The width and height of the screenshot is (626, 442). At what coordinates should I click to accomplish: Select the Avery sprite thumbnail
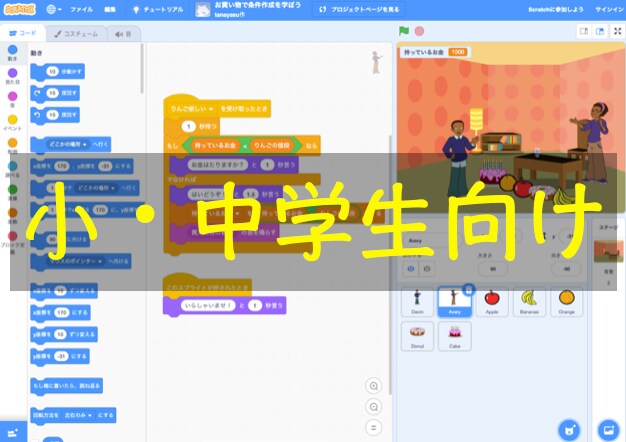pyautogui.click(x=454, y=302)
